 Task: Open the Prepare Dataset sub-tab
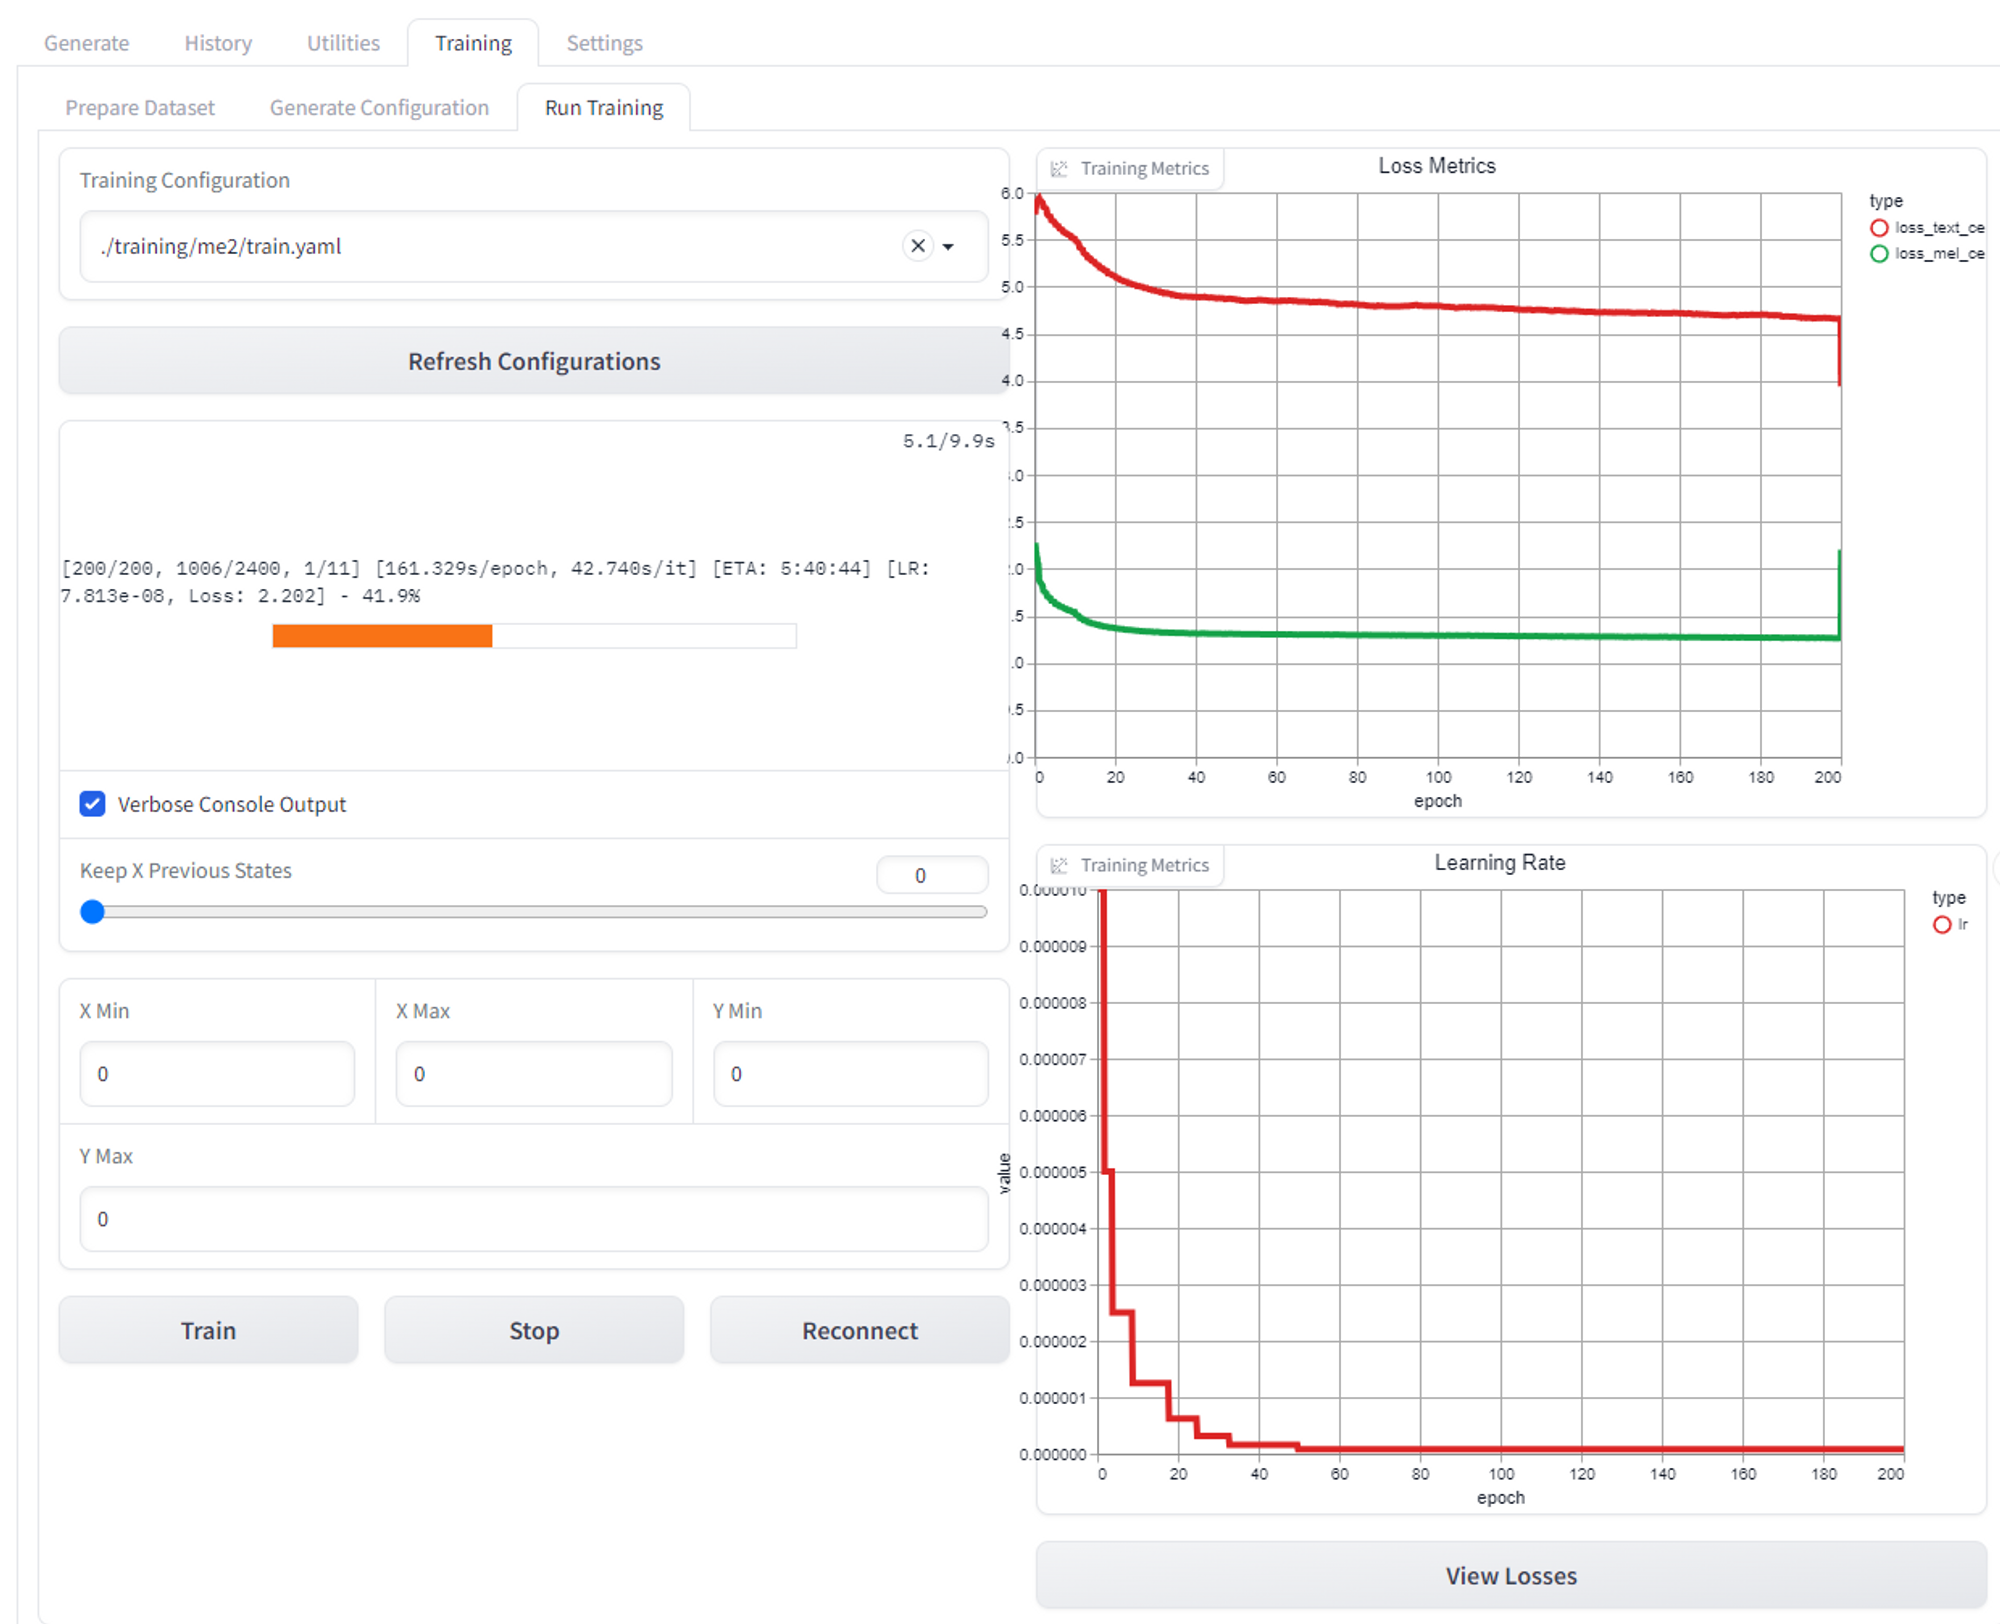click(x=140, y=108)
